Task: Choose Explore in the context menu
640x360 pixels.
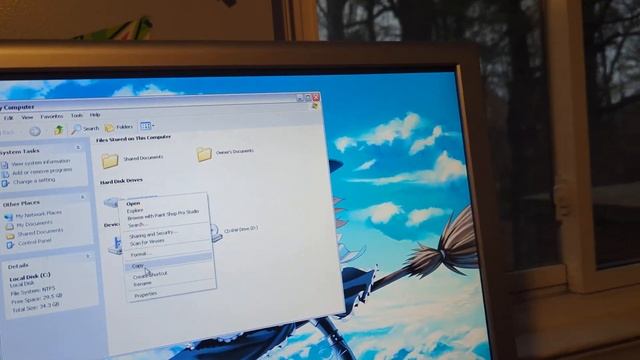Action: click(135, 211)
